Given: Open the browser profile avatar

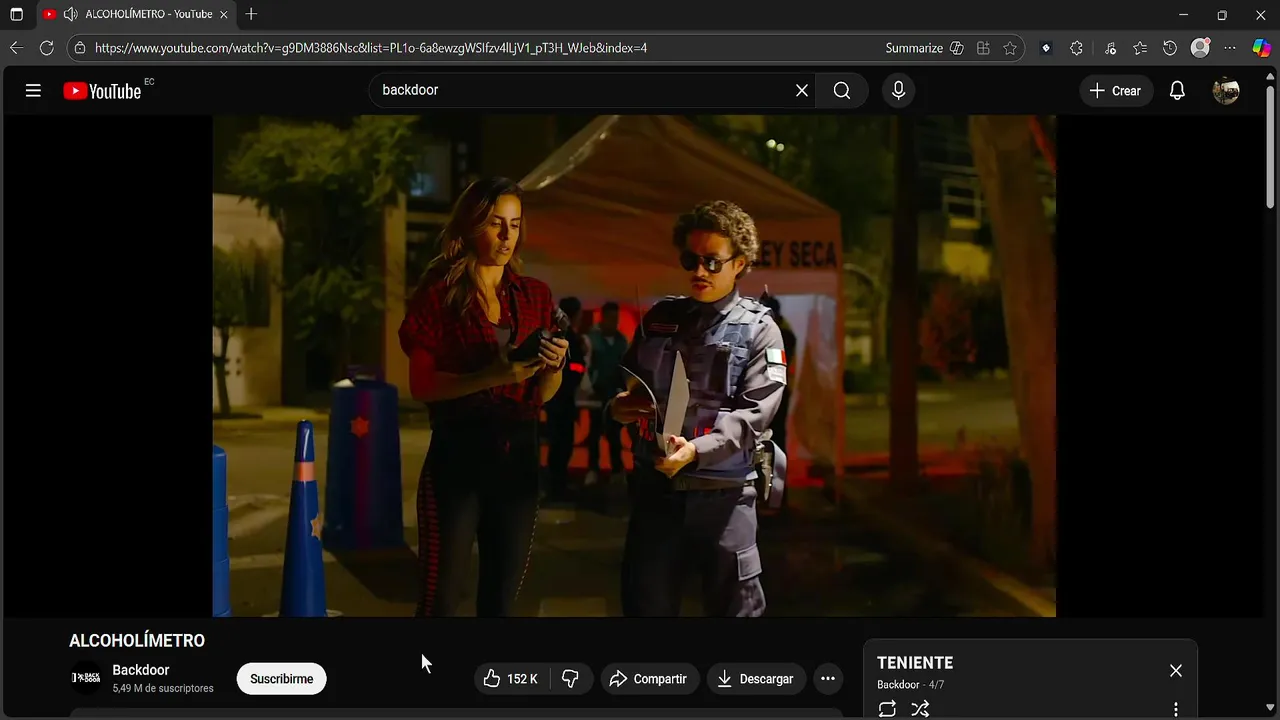Looking at the screenshot, I should 1201,48.
